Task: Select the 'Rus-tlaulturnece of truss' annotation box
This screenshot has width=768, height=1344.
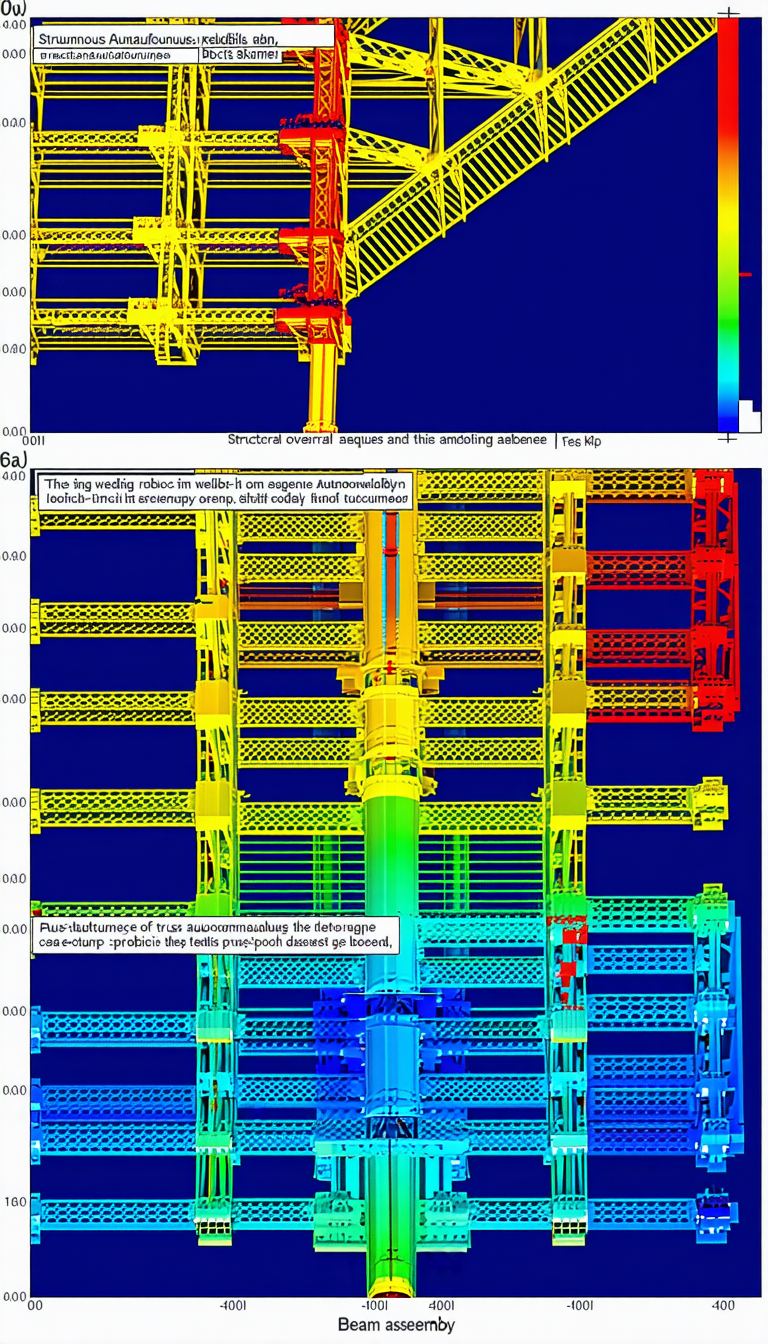Action: click(x=216, y=934)
